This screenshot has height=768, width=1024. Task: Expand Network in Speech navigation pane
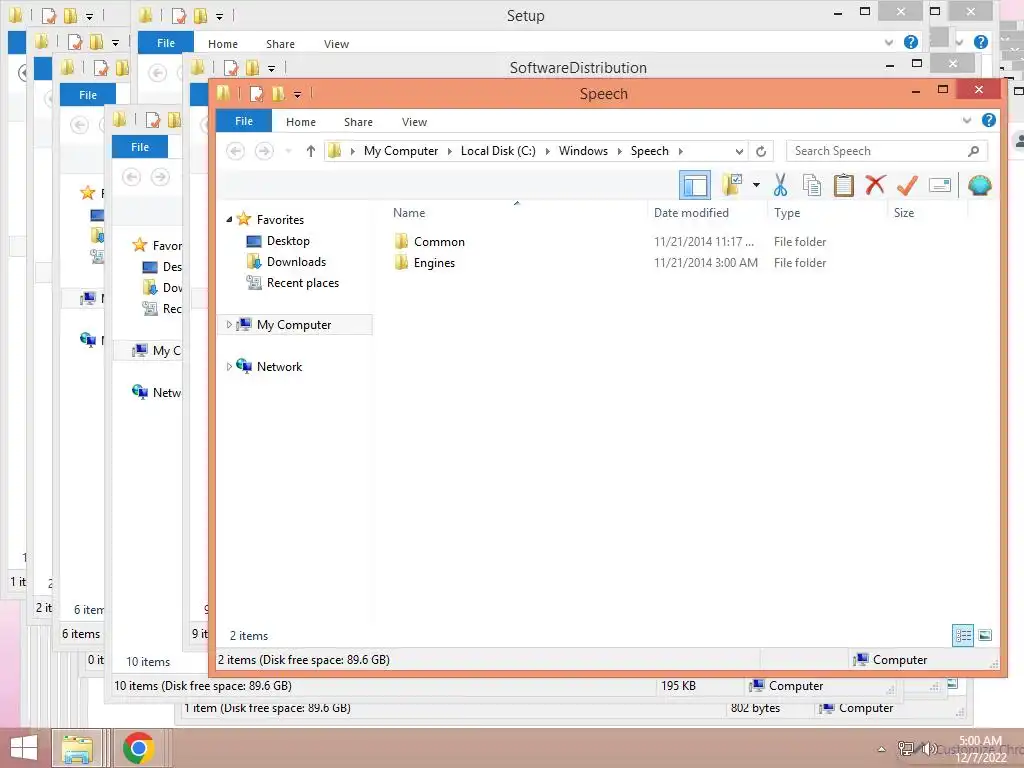tap(229, 367)
